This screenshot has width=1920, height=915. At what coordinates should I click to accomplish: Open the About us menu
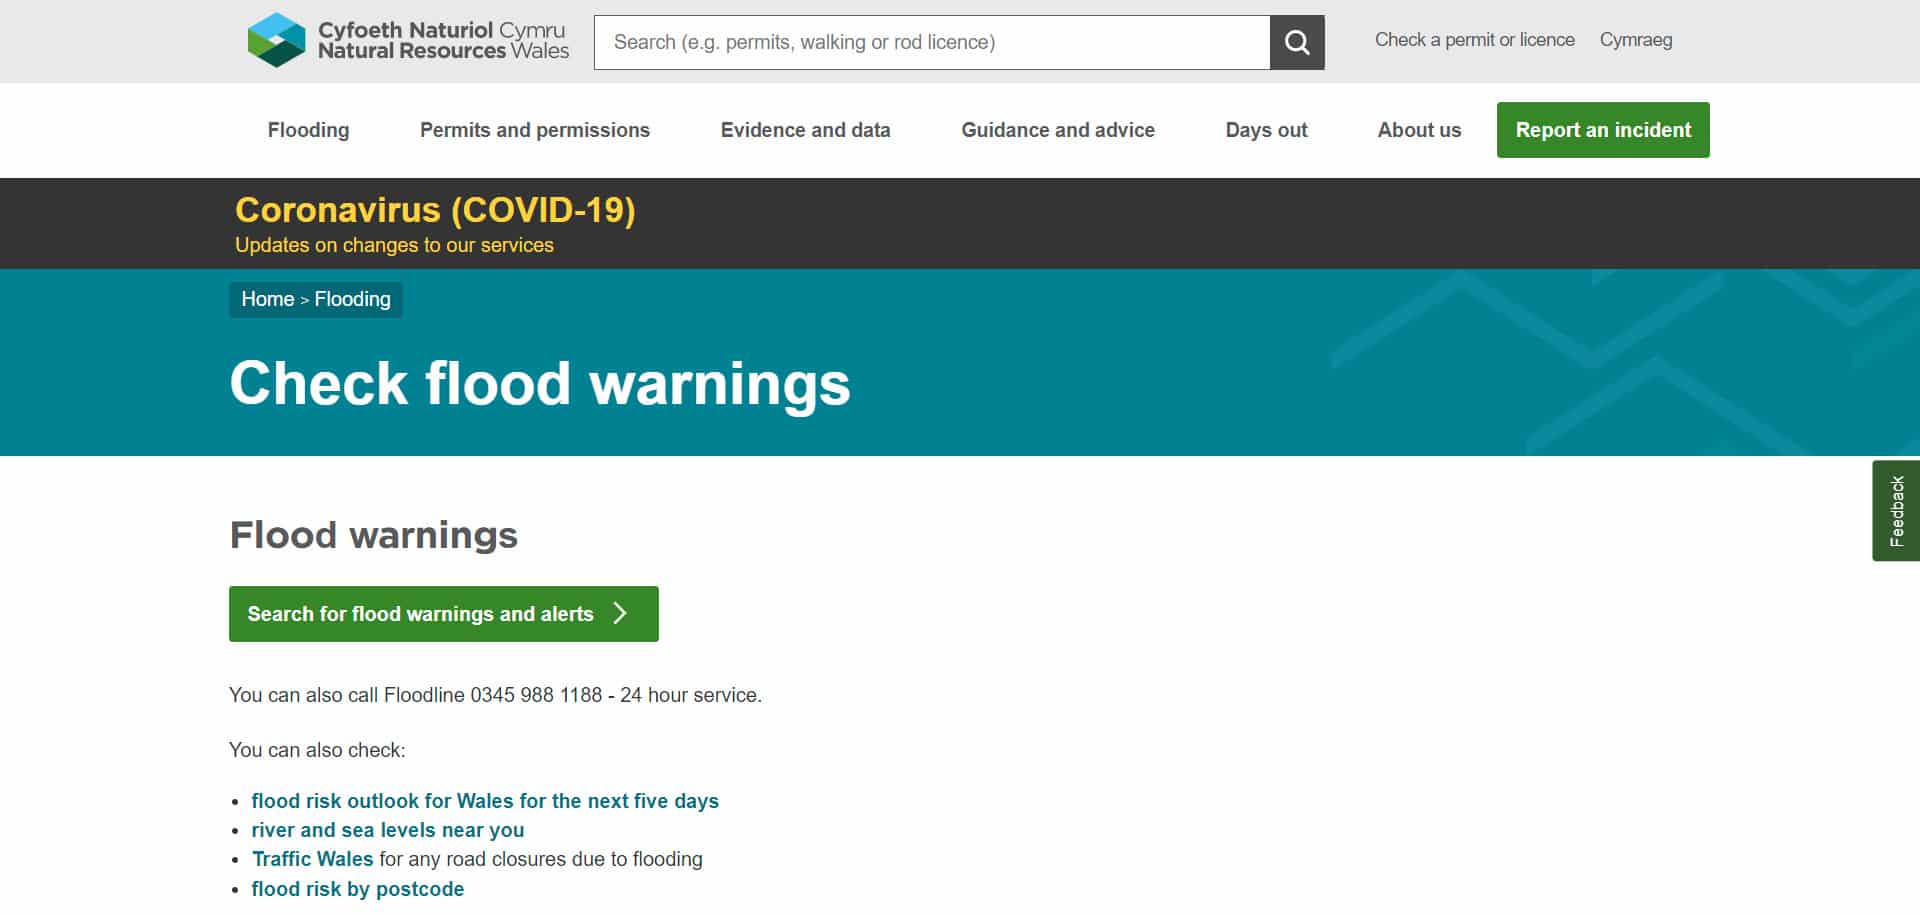[x=1418, y=130]
